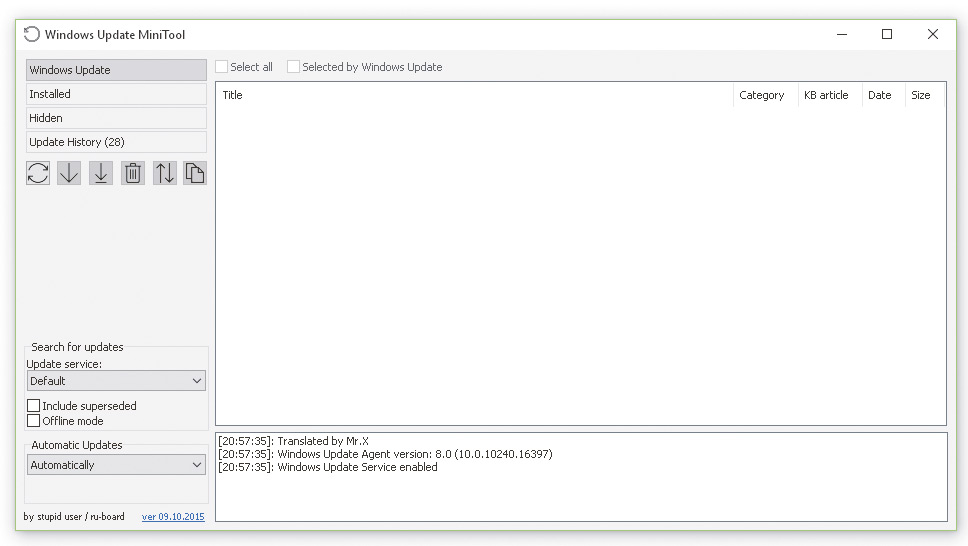This screenshot has height=546, width=968.
Task: Expand the Automatic Updates dropdown
Action: click(116, 465)
